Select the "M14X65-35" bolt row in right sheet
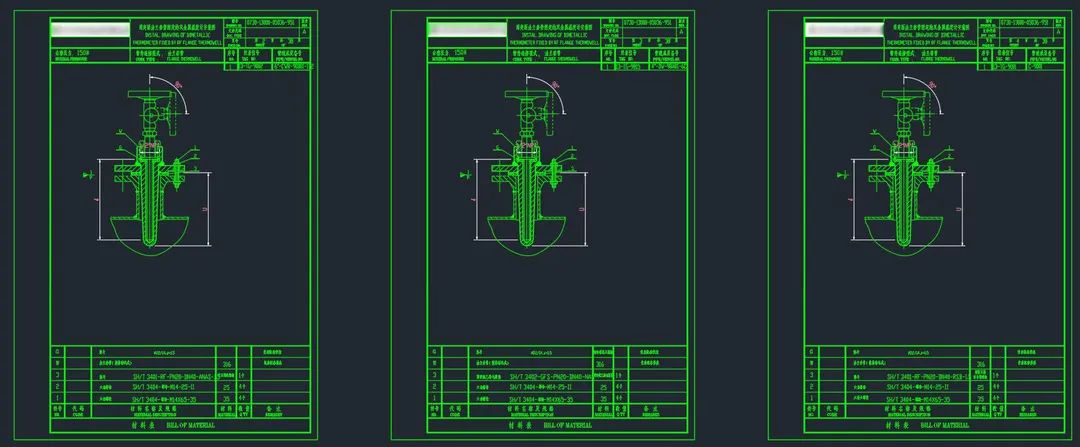Viewport: 1080px width, 447px height. (934, 399)
